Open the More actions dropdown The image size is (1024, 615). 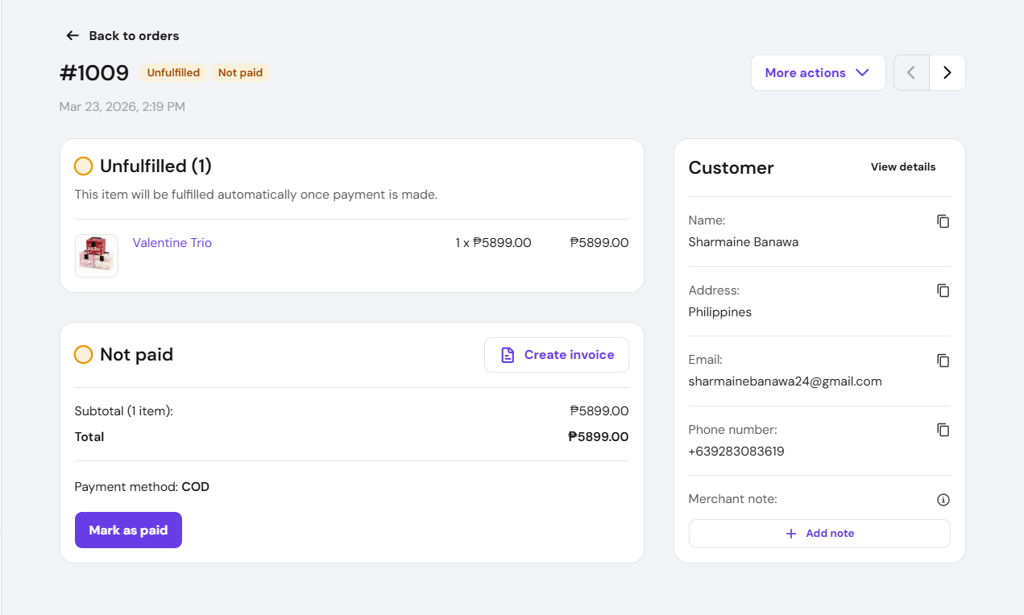[x=818, y=72]
